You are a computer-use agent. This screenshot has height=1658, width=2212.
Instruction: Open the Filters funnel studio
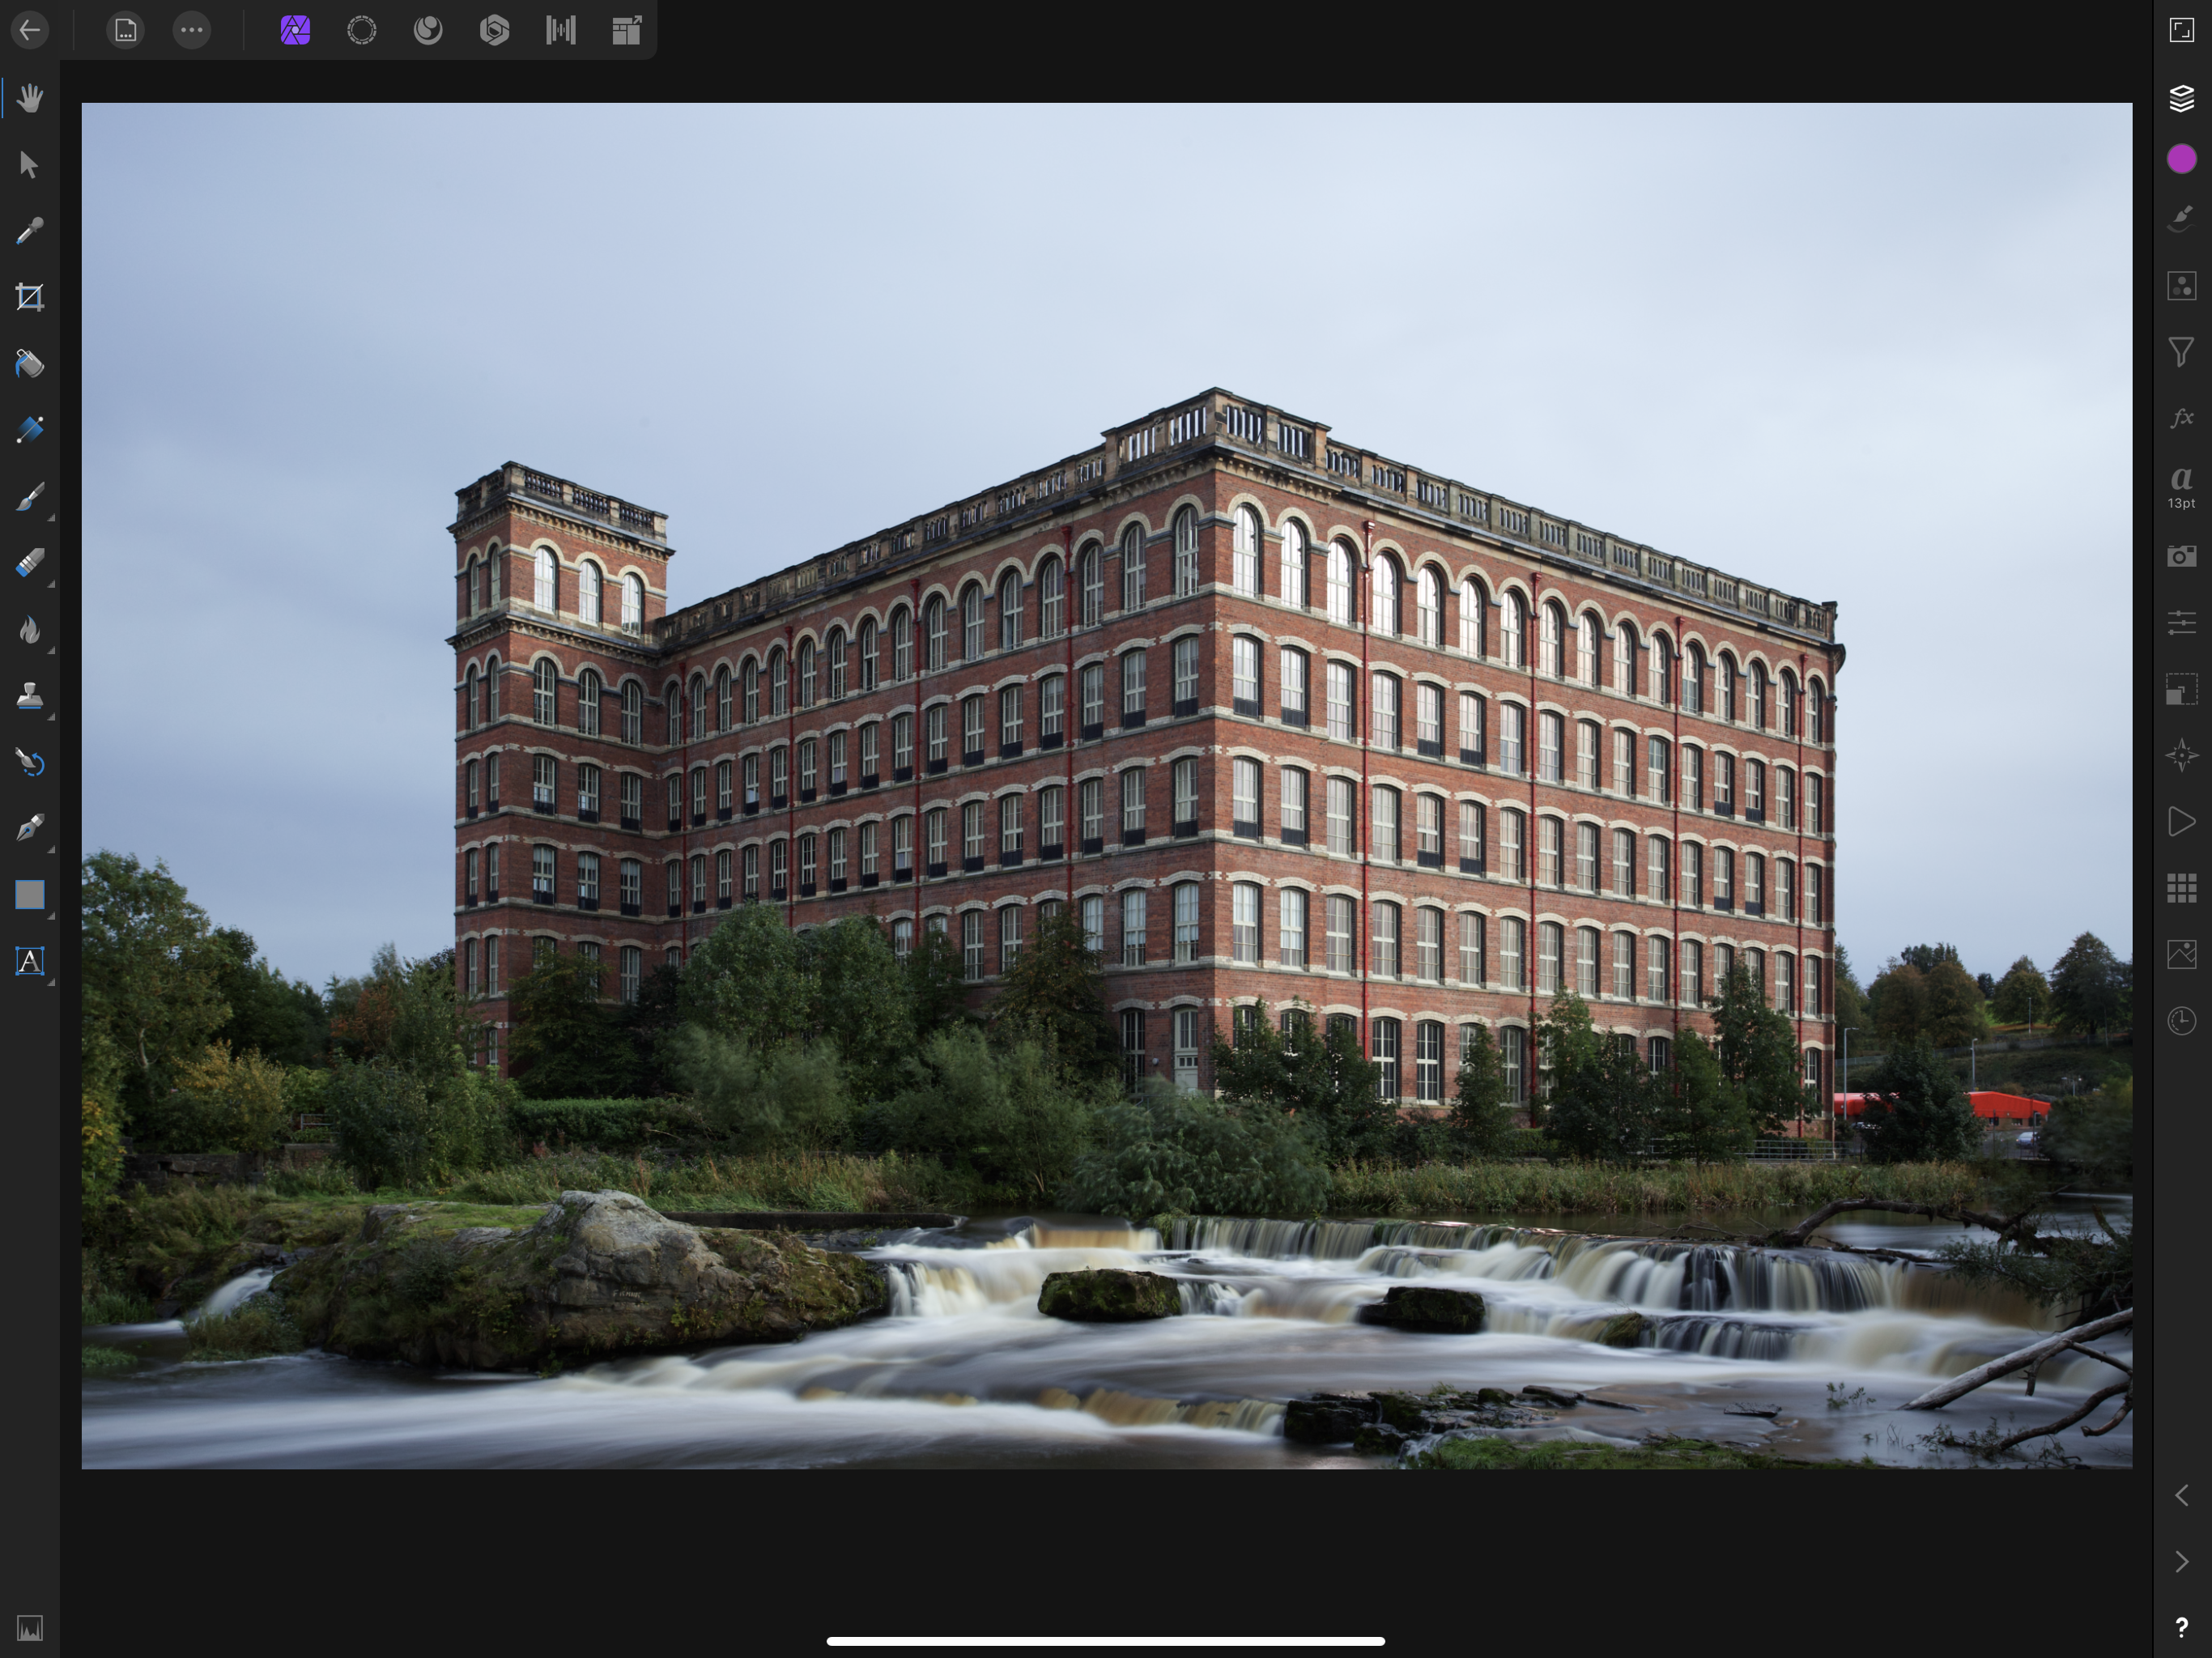click(x=2181, y=352)
